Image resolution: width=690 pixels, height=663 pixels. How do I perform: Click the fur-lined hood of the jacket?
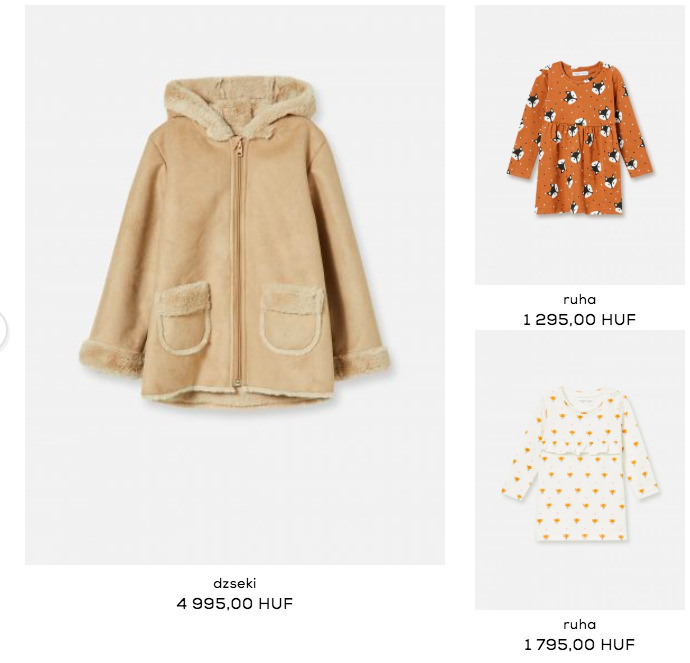pos(240,107)
